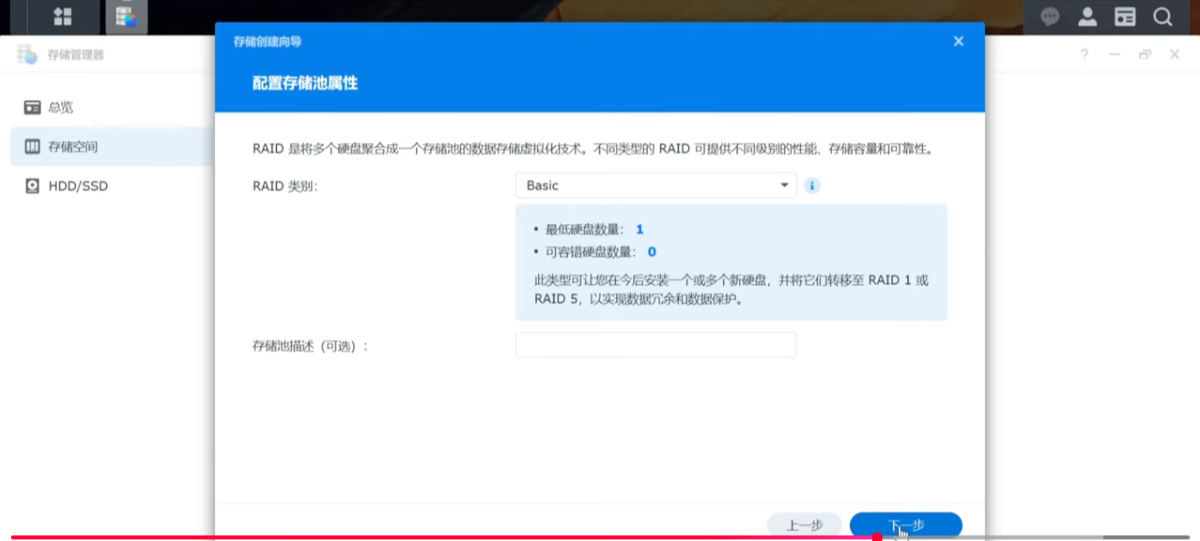Click the info icon beside RAID 类别
This screenshot has width=1200, height=541.
click(812, 186)
